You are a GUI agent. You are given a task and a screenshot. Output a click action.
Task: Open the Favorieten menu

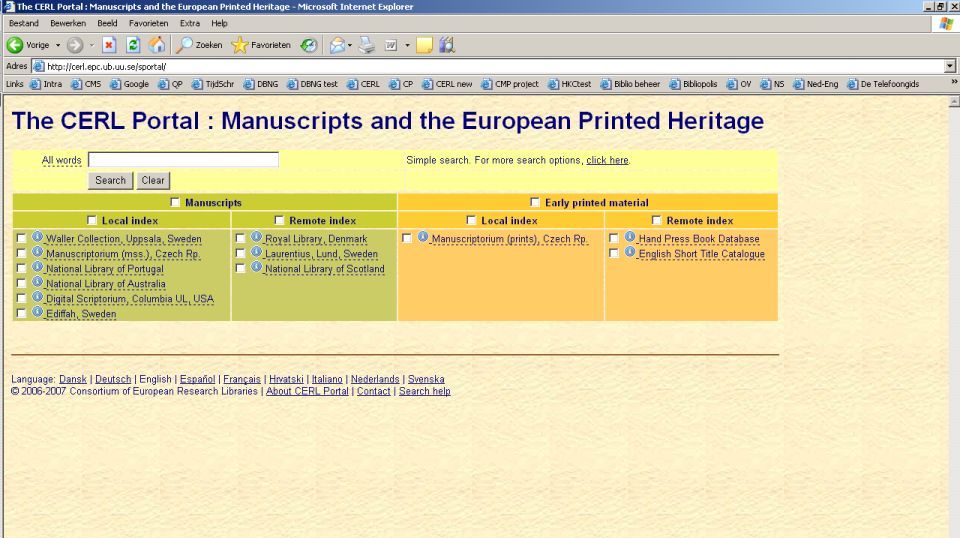point(148,23)
